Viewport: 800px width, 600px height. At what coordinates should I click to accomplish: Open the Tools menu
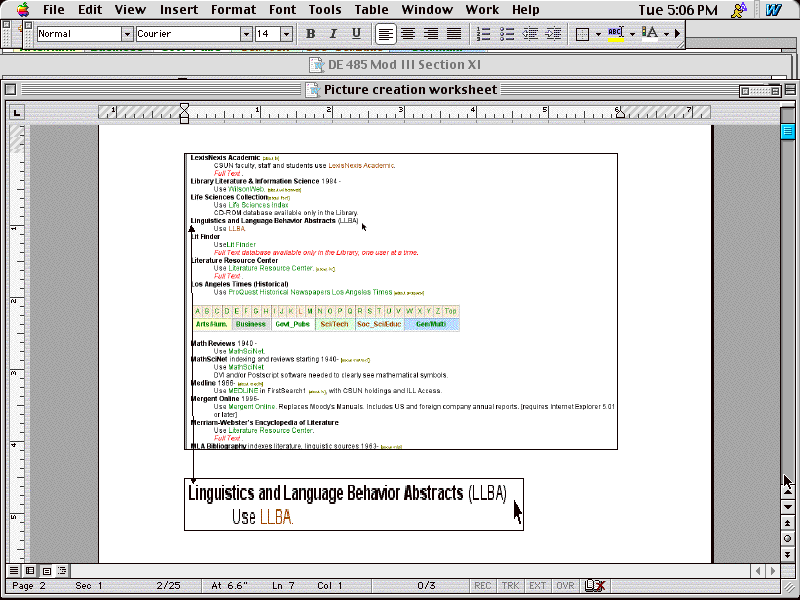click(325, 10)
